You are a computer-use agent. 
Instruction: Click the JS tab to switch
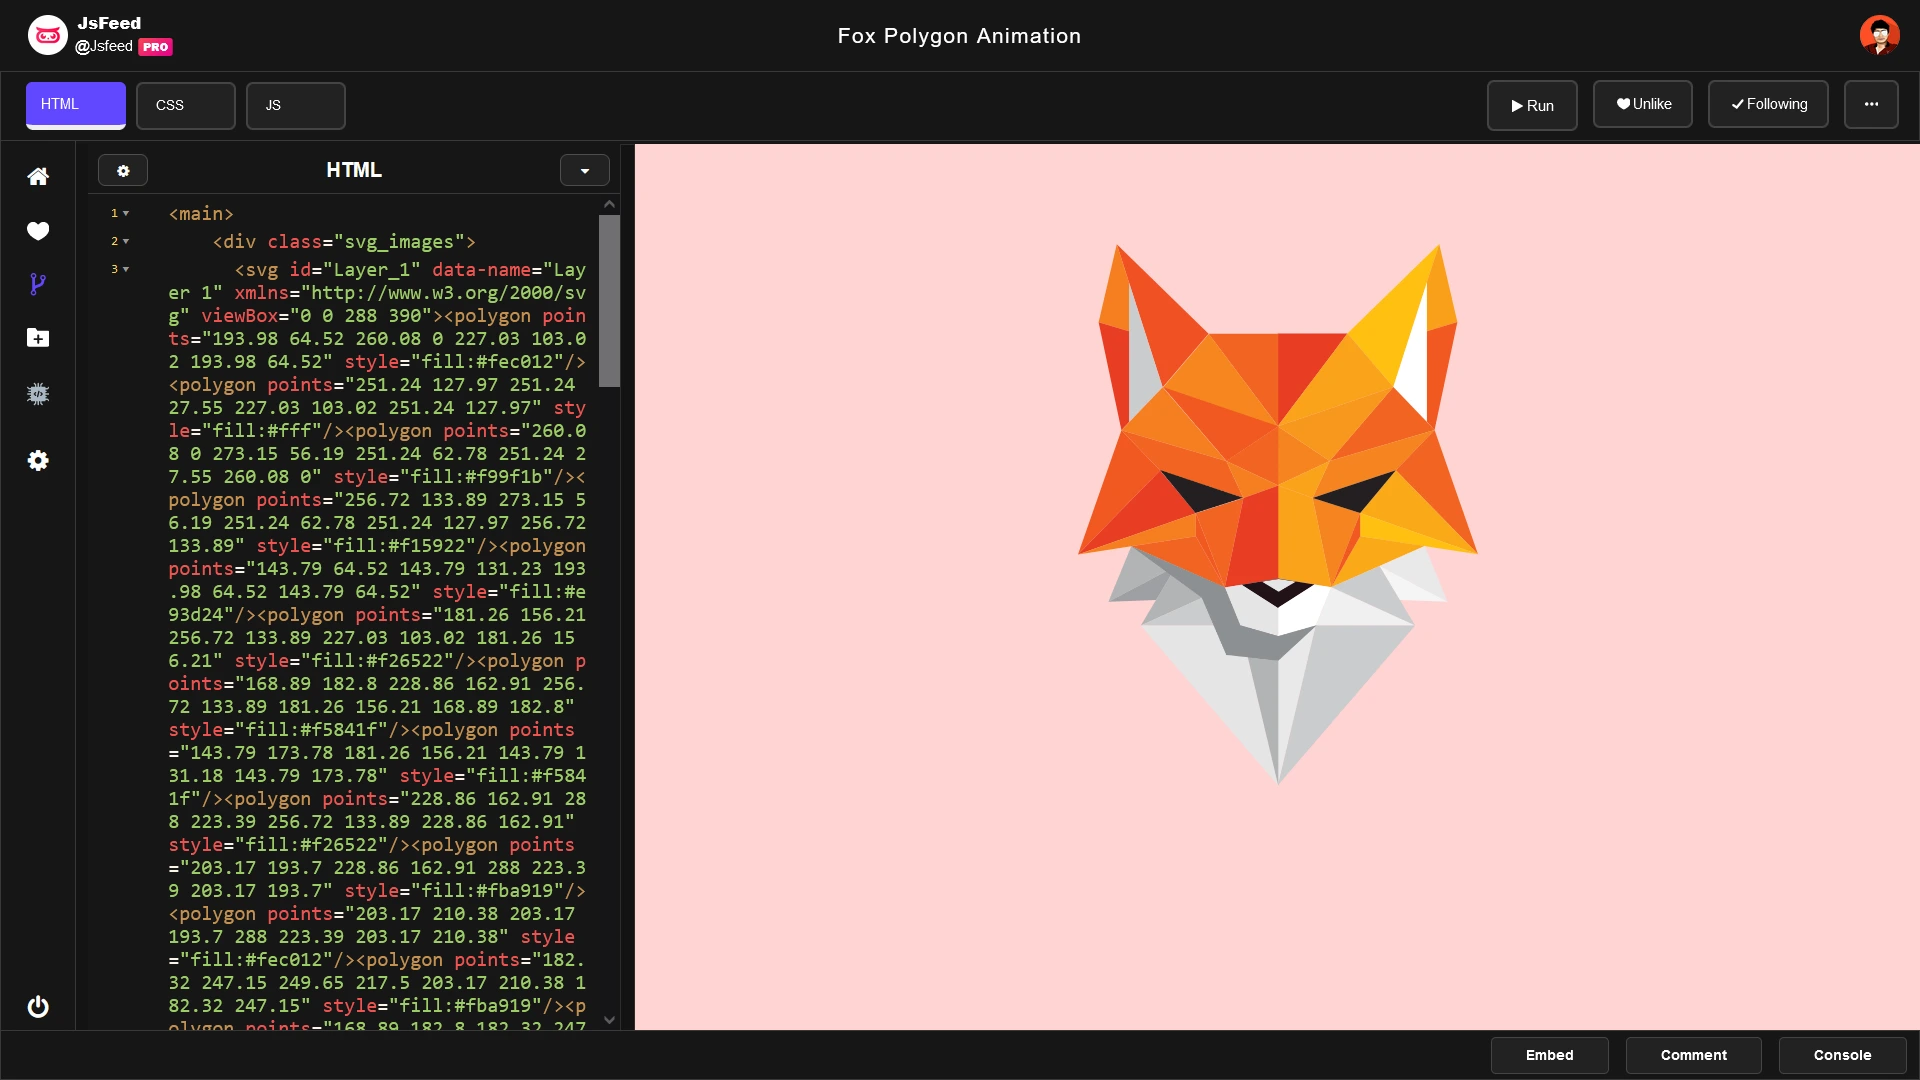[x=273, y=105]
